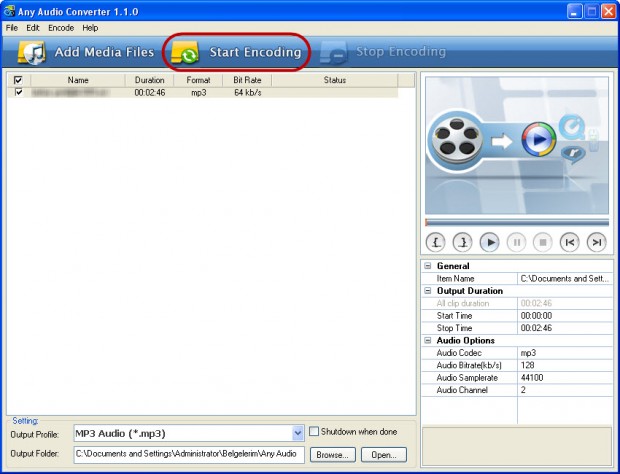Uncheck the mp3 file row checkbox
The height and width of the screenshot is (474, 620).
pos(18,93)
